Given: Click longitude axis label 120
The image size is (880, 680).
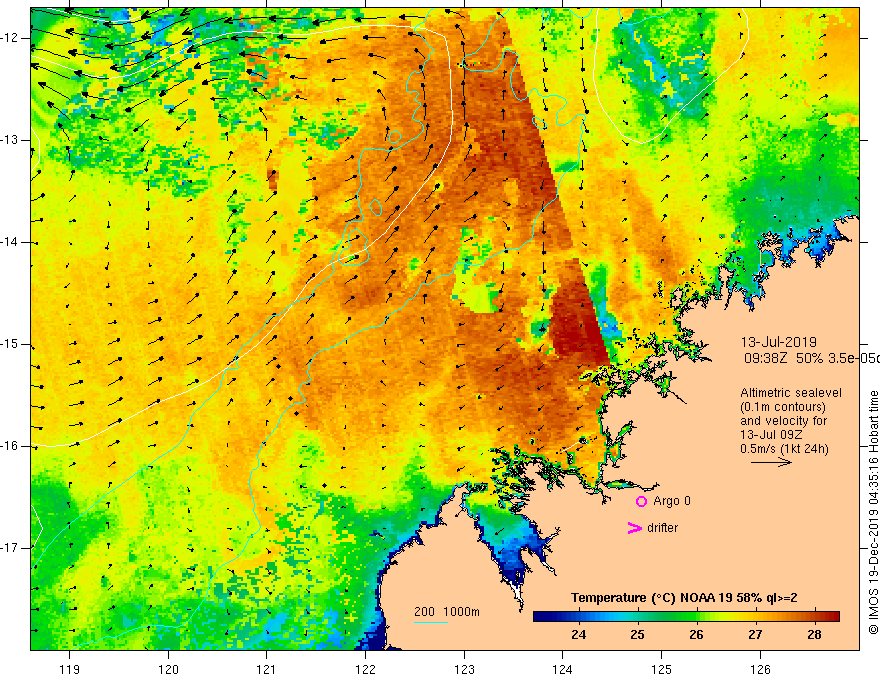Looking at the screenshot, I should click(x=168, y=669).
